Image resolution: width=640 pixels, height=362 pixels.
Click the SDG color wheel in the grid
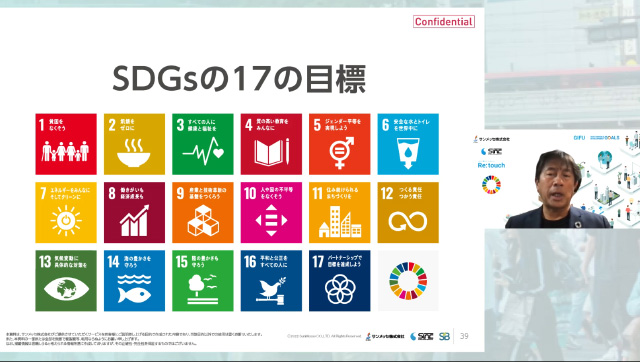click(408, 281)
